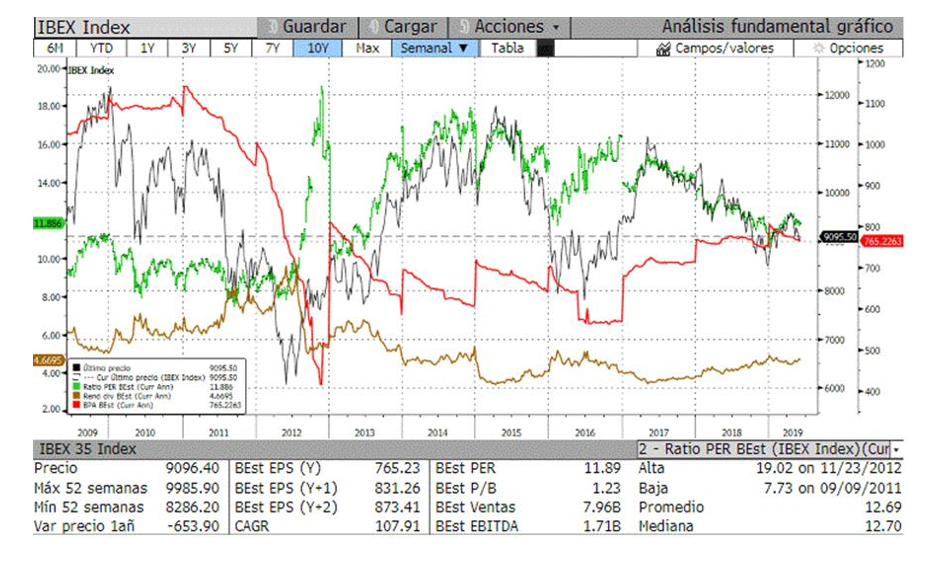Click the Análisis fundamental gráfico title

tap(777, 27)
